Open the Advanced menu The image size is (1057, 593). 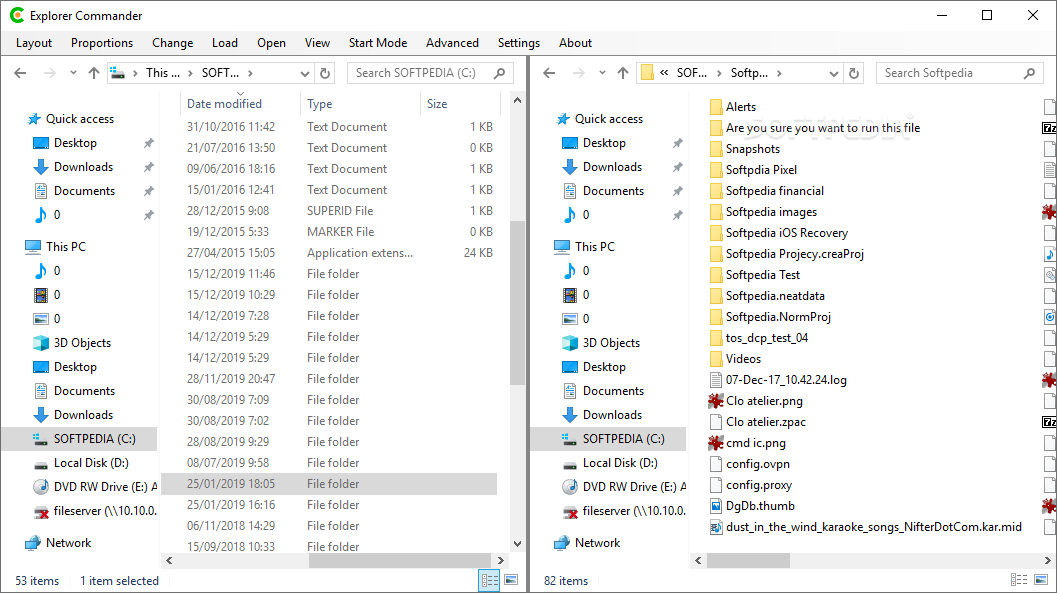coord(452,42)
